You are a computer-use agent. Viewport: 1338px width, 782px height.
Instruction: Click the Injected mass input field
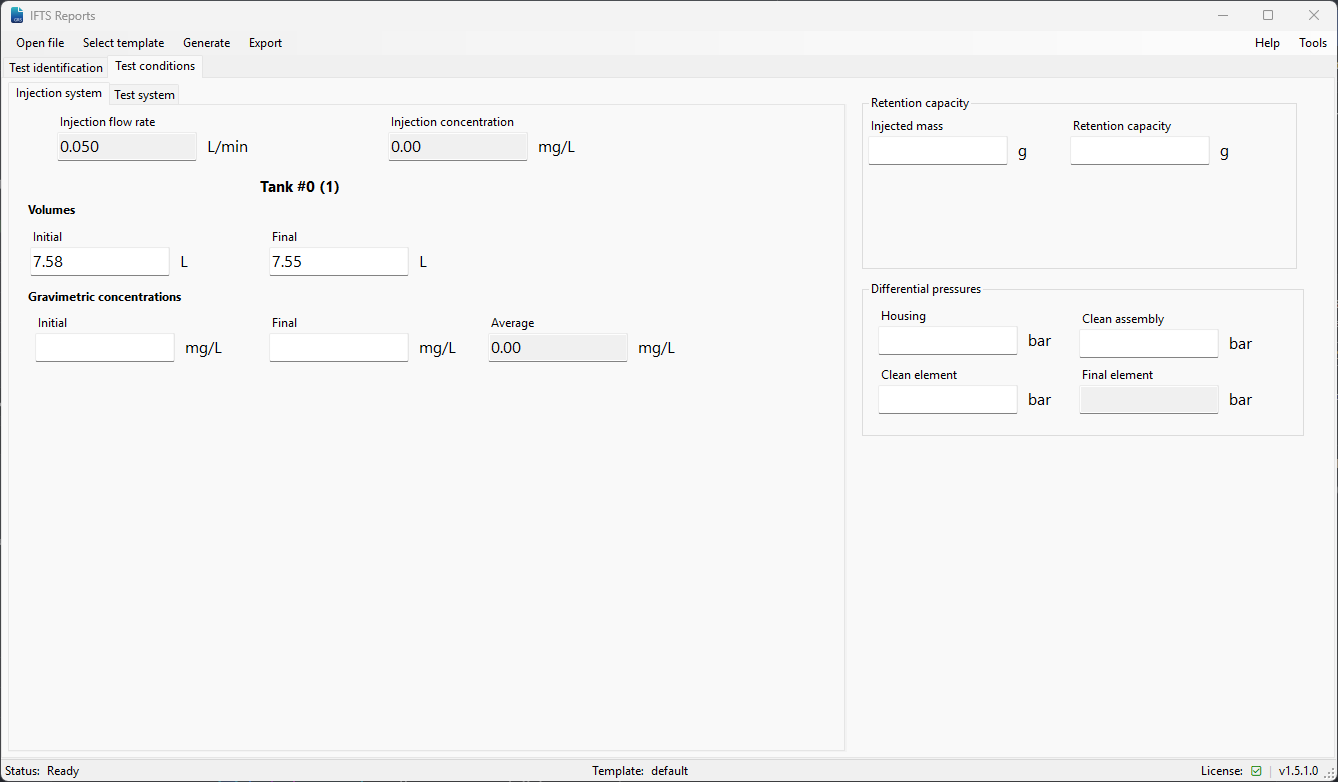click(x=938, y=151)
